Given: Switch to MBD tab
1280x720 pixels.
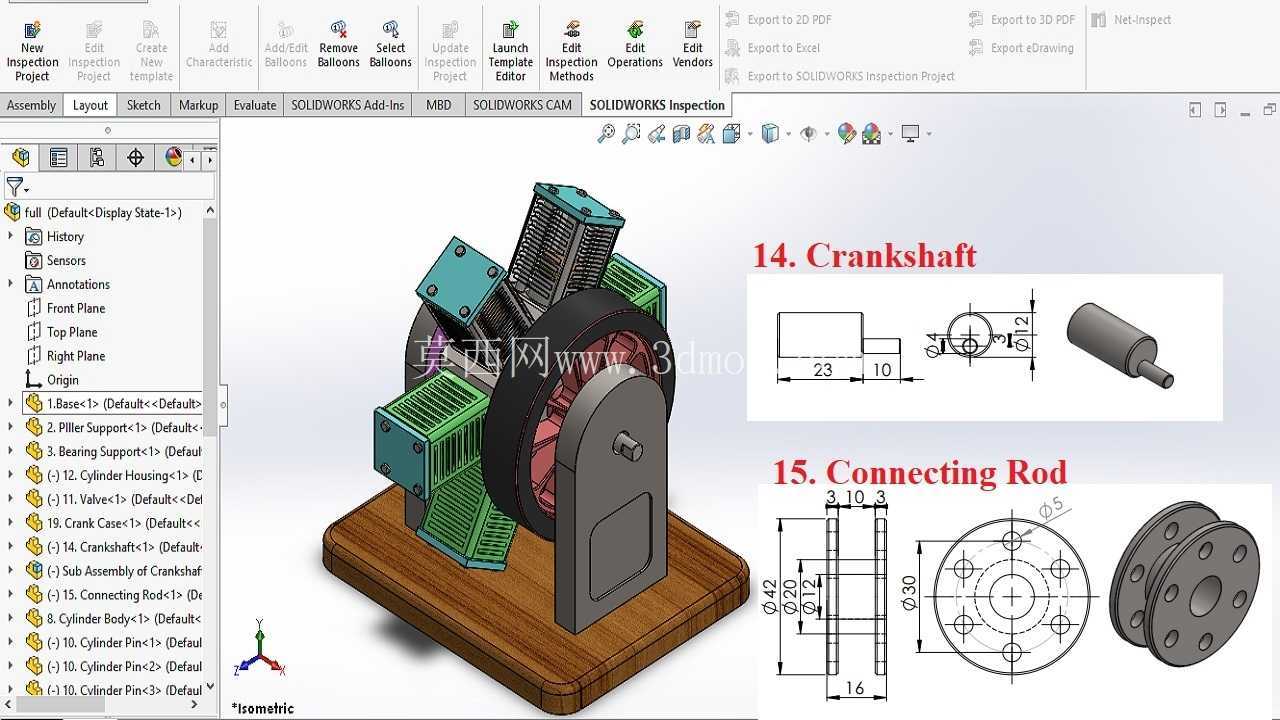Looking at the screenshot, I should (x=438, y=105).
